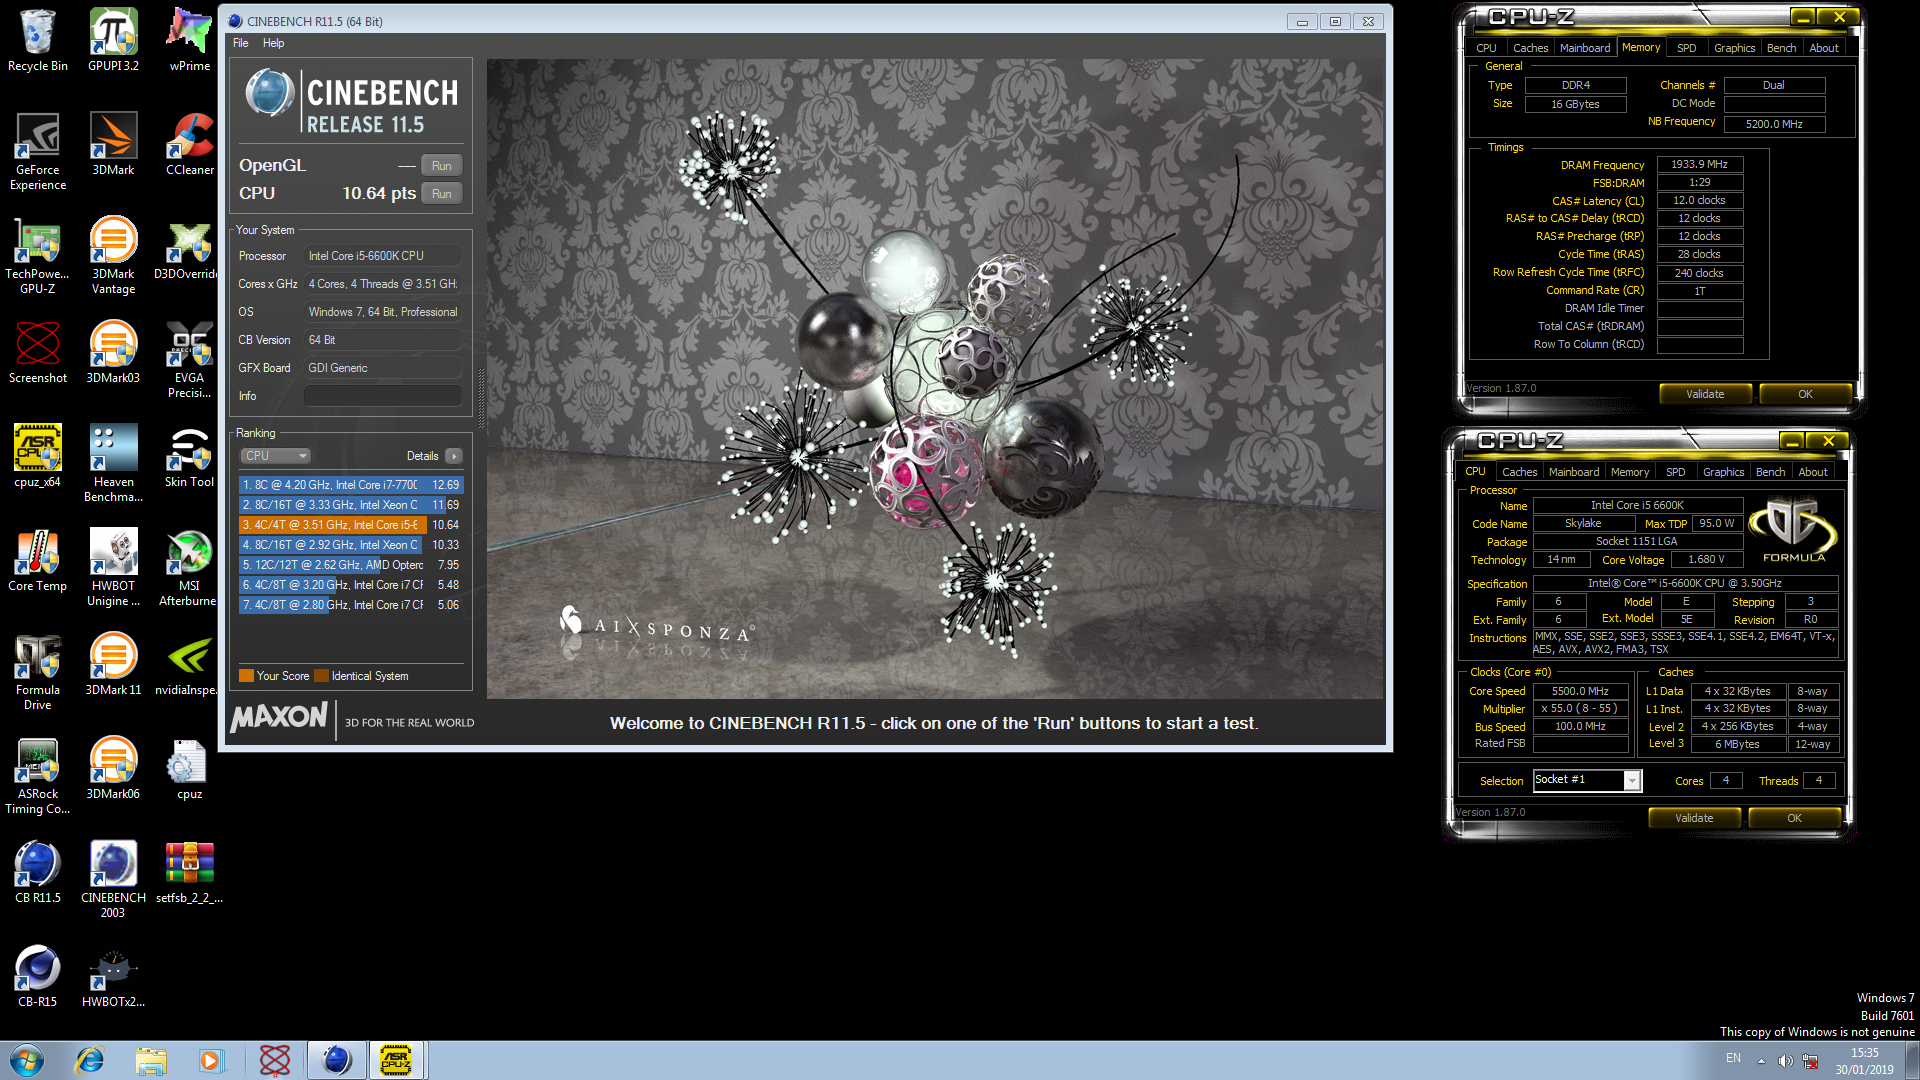Open CCleaner desktop shortcut
Screen dimensions: 1920x1080
(x=189, y=144)
